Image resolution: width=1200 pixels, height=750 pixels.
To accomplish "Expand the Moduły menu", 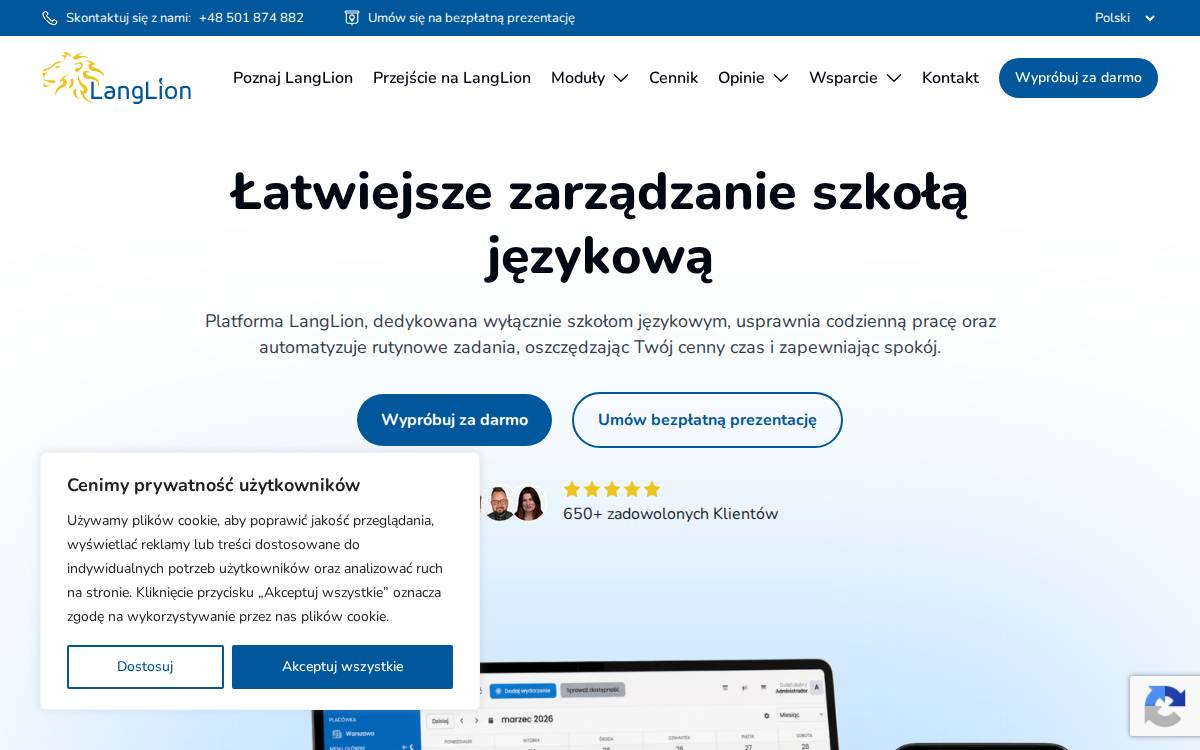I will 590,78.
